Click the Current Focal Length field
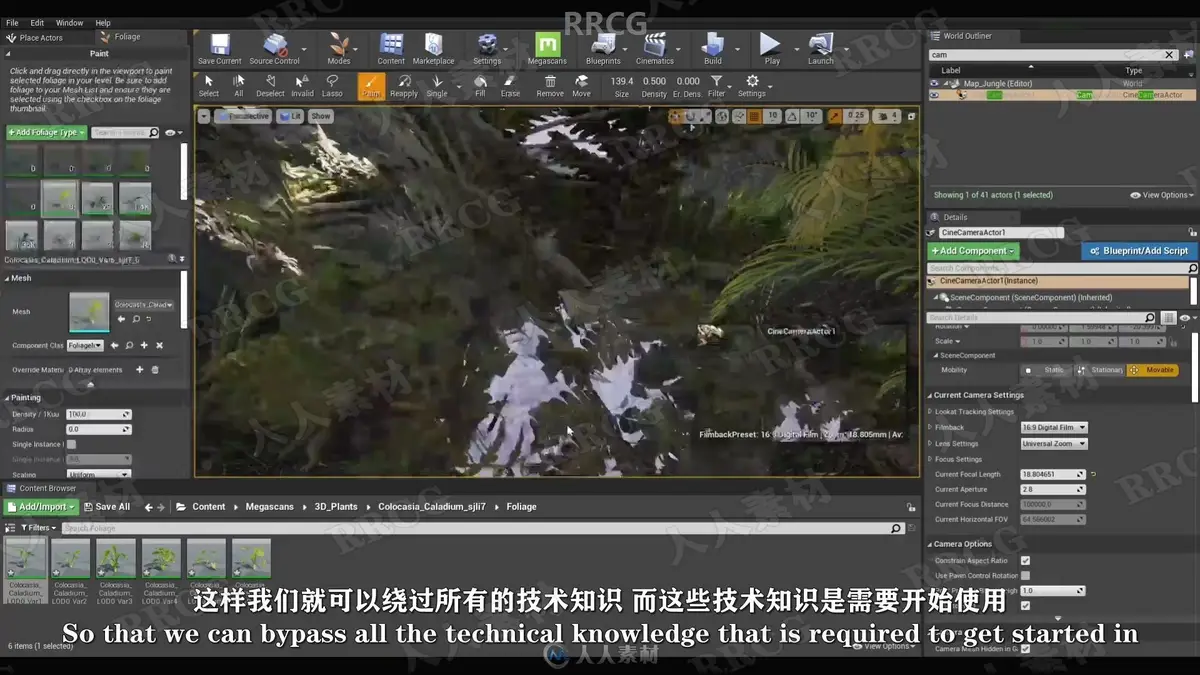This screenshot has height=675, width=1200. coord(1052,474)
